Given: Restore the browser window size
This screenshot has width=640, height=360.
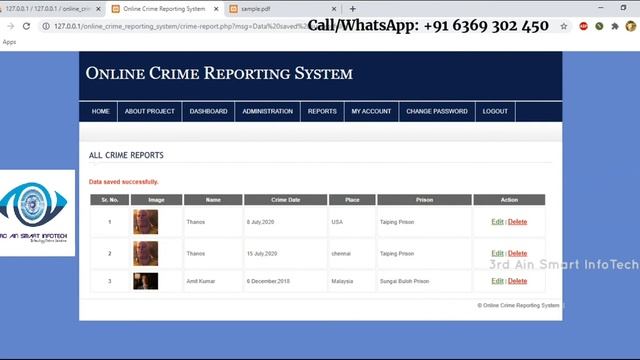Looking at the screenshot, I should (623, 7).
